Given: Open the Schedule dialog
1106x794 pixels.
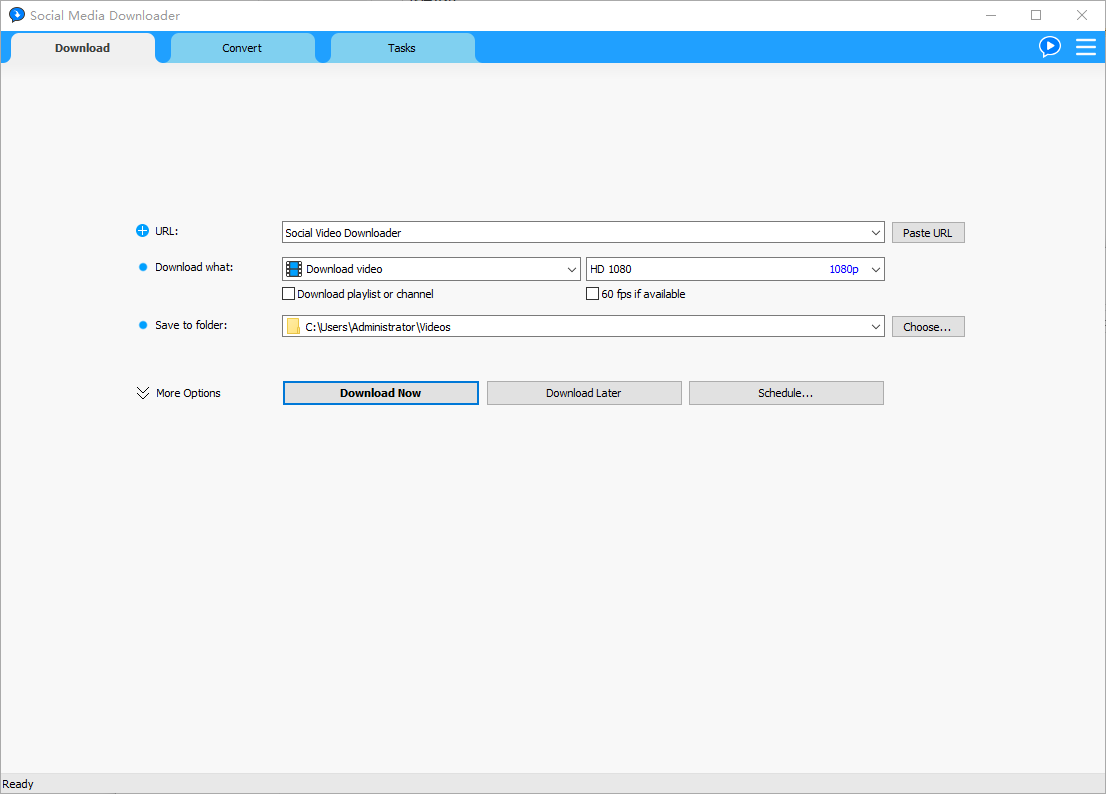Looking at the screenshot, I should point(785,392).
